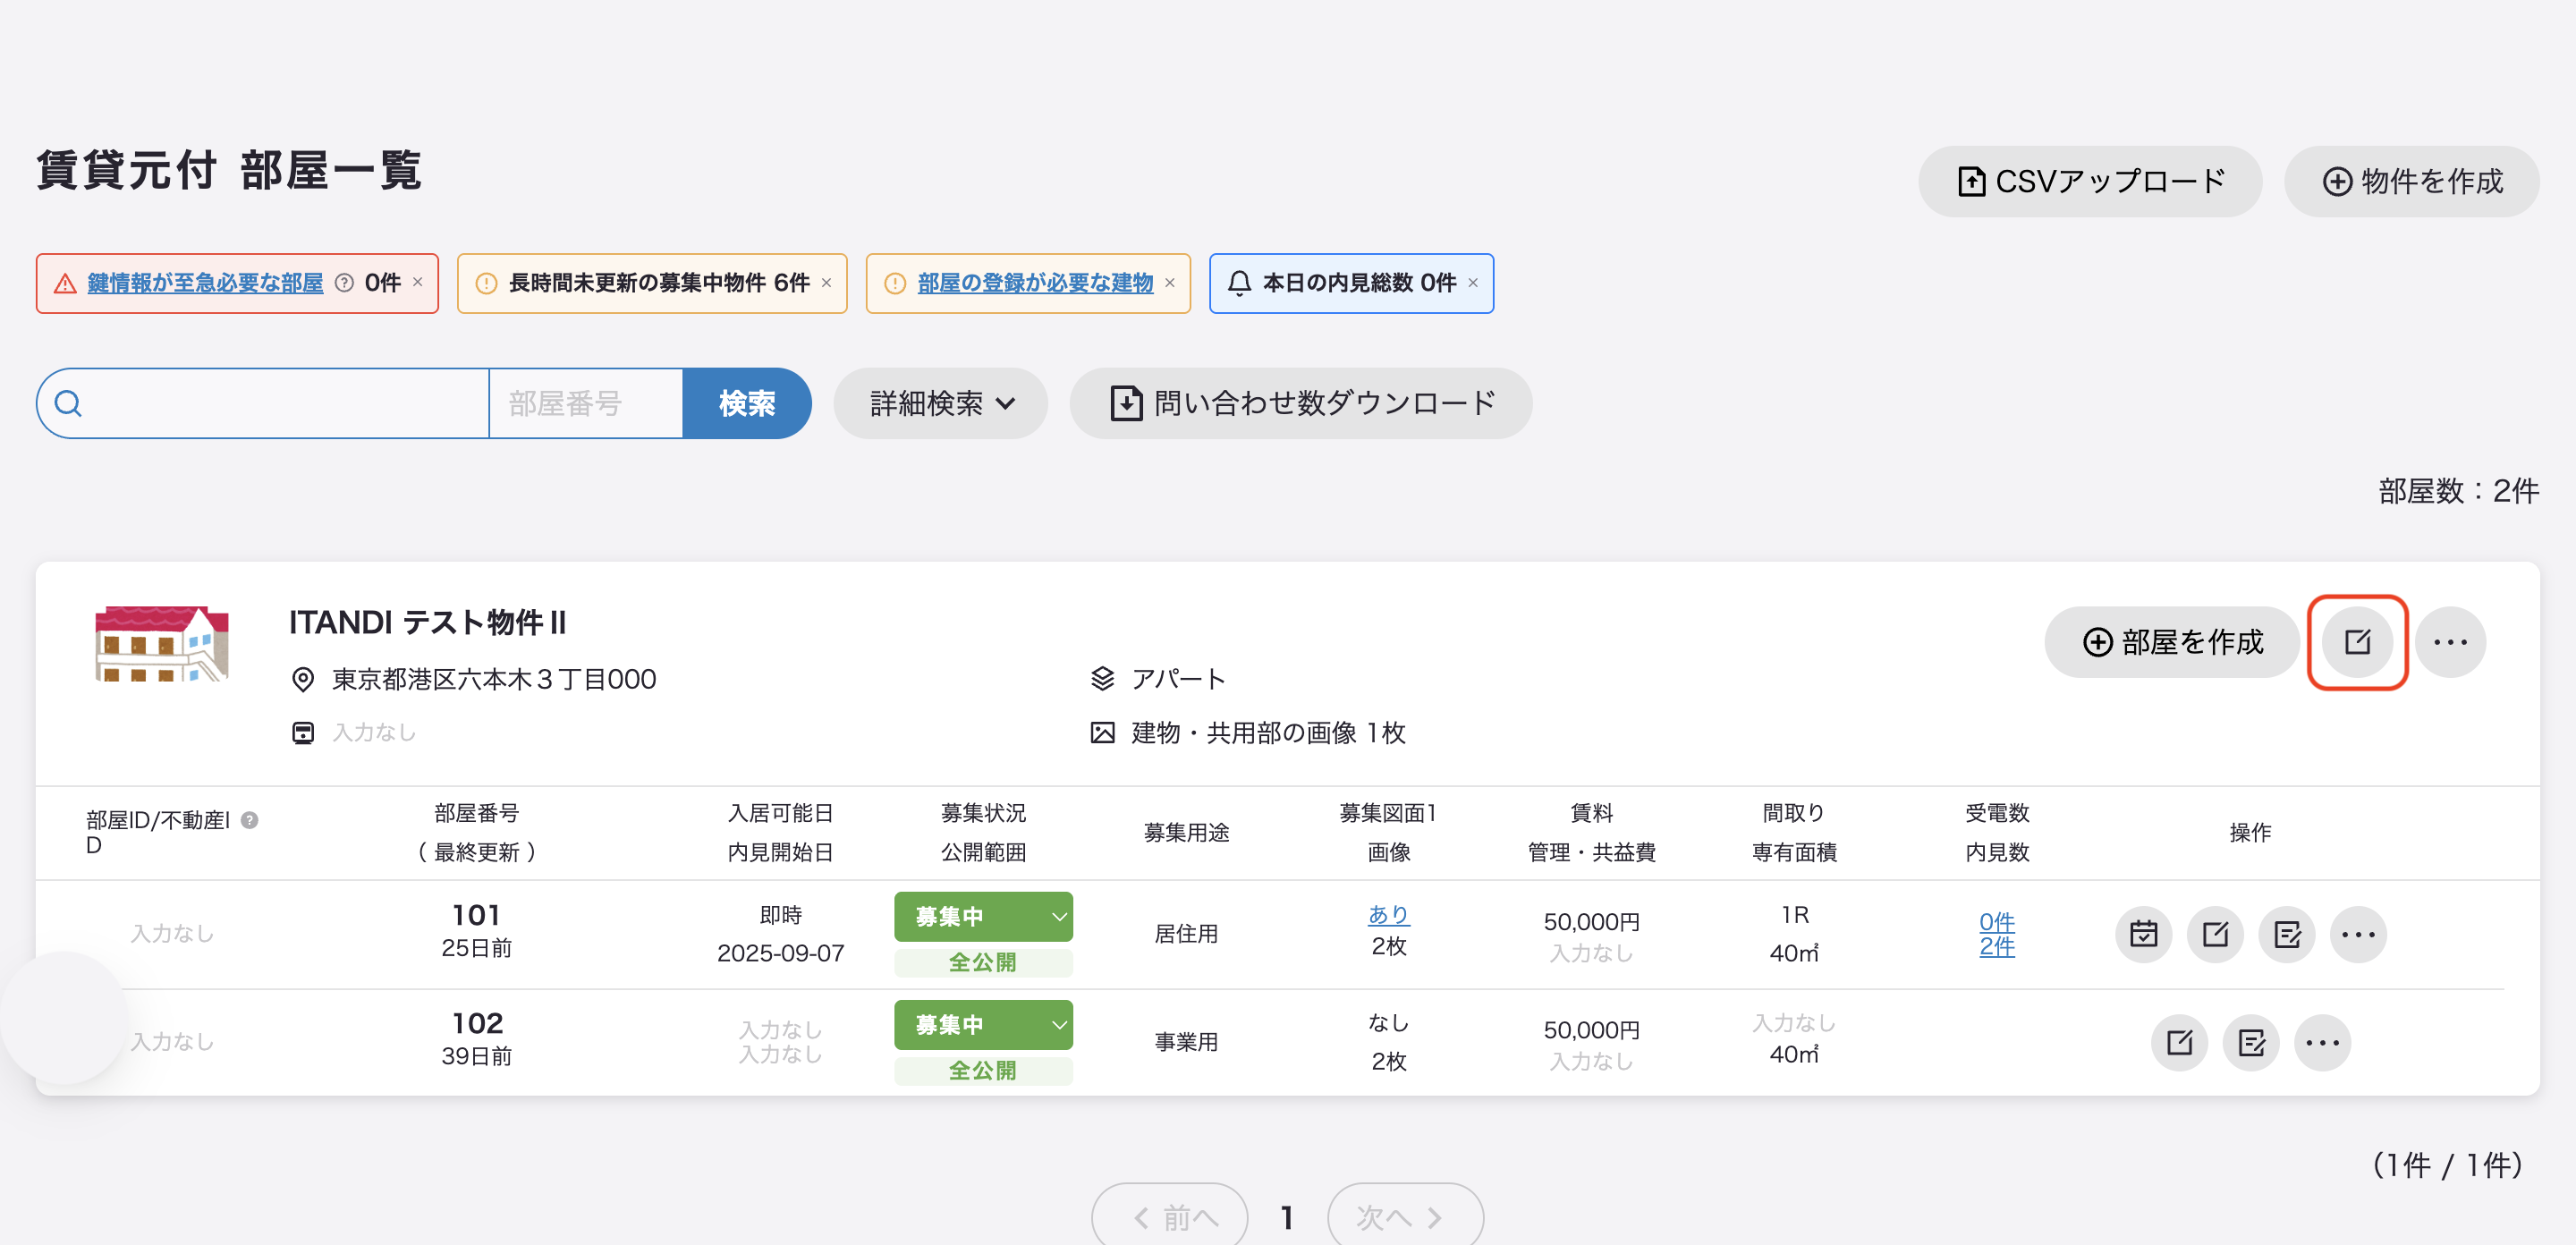Click the edit icon for room 101
This screenshot has height=1245, width=2576.
2215,934
